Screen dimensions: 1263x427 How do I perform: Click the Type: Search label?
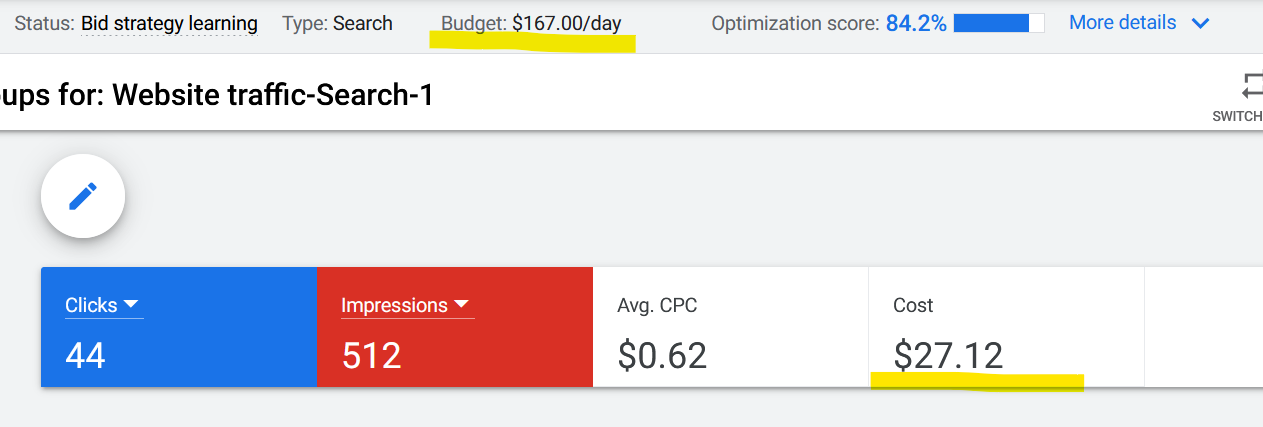point(337,23)
